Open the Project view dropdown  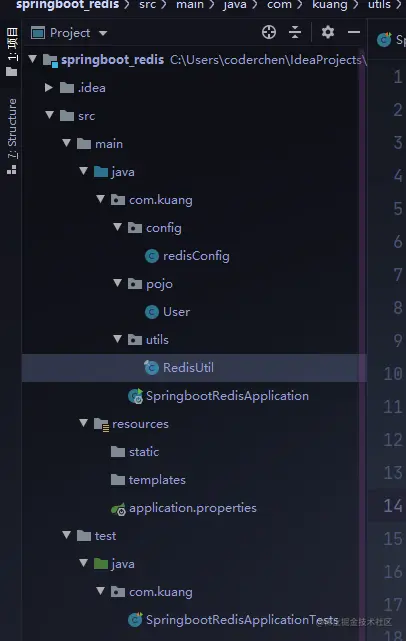(x=103, y=33)
